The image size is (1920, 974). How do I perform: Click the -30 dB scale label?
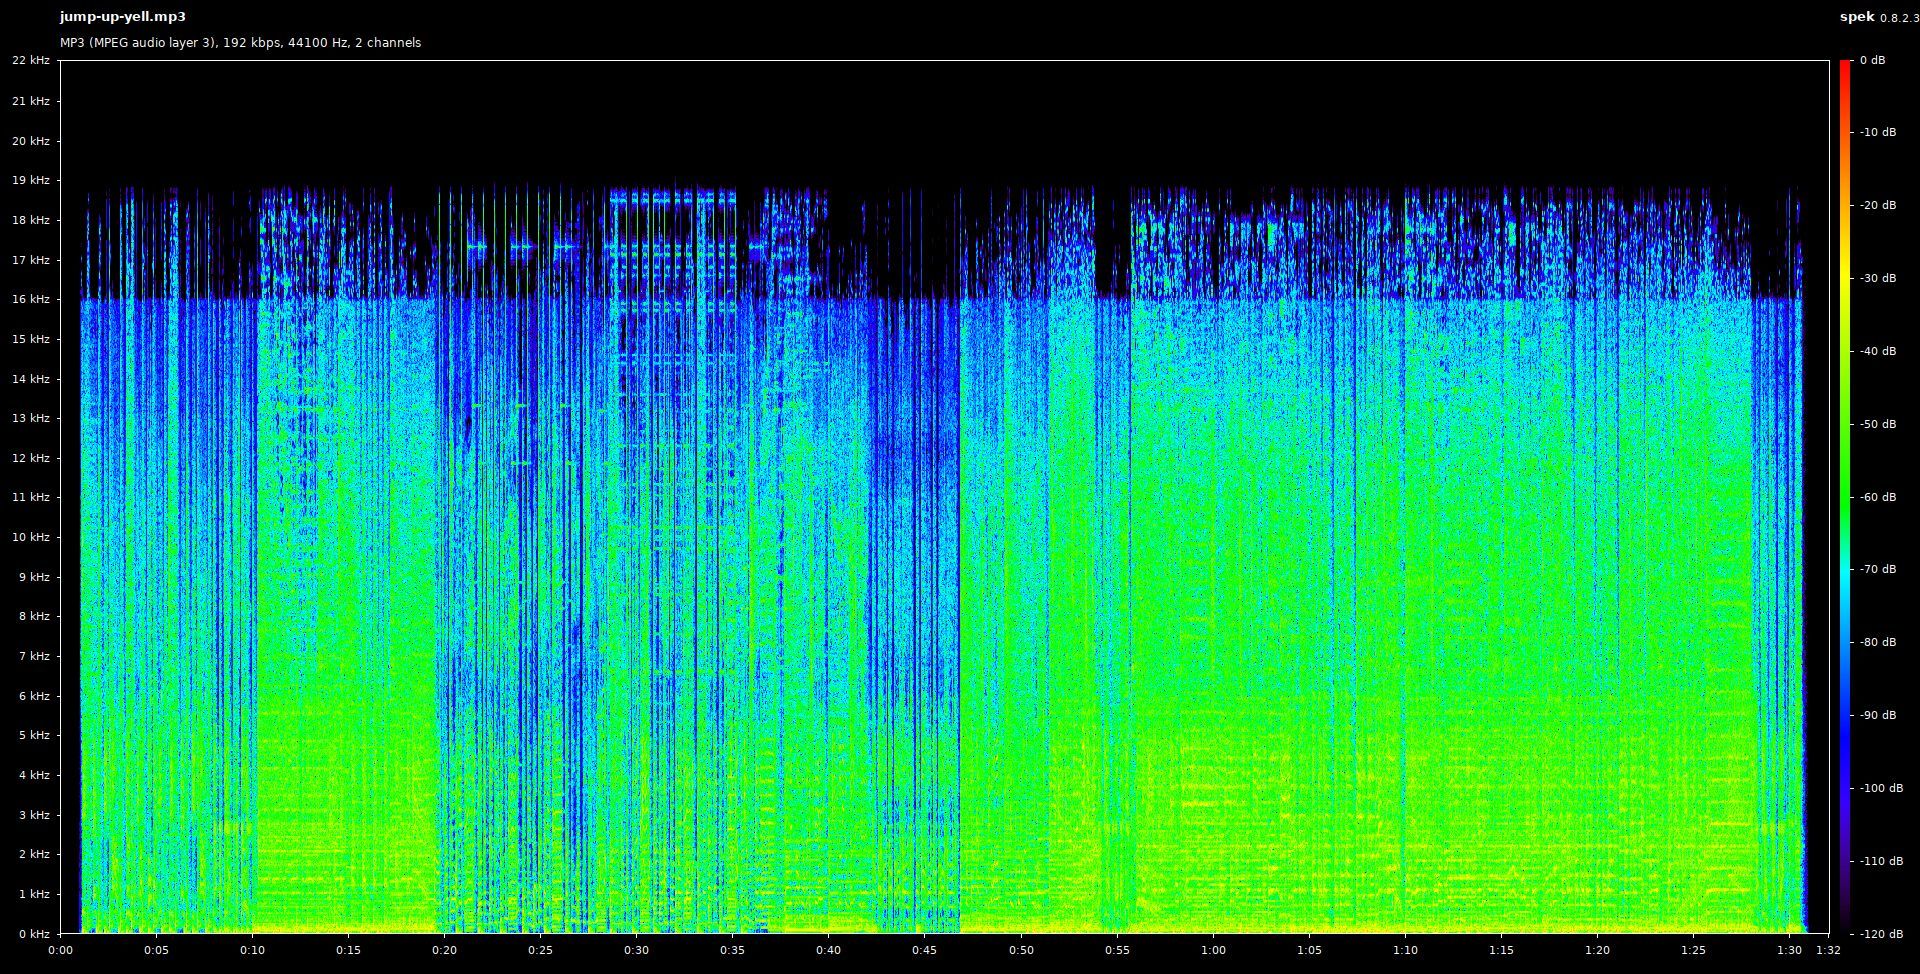1877,279
